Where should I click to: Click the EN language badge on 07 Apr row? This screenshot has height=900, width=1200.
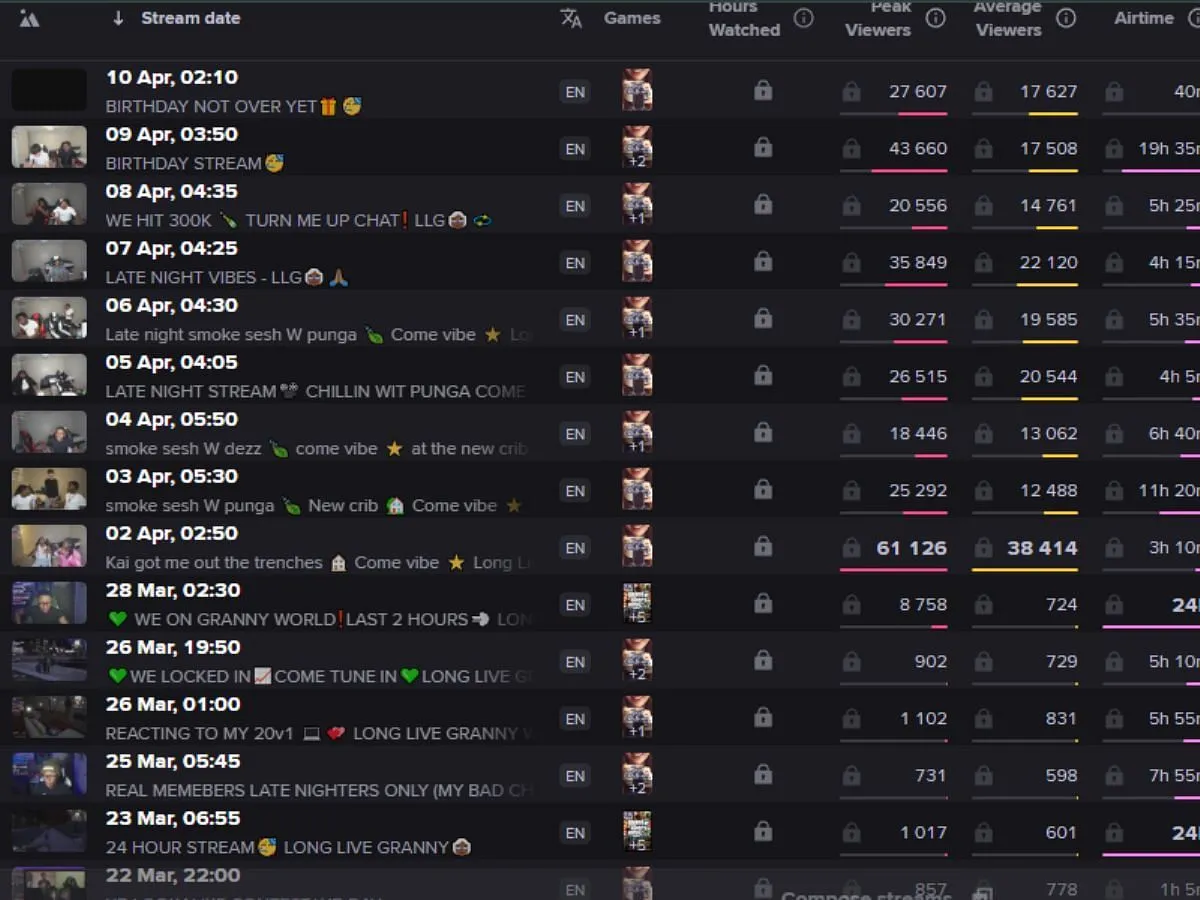point(575,263)
